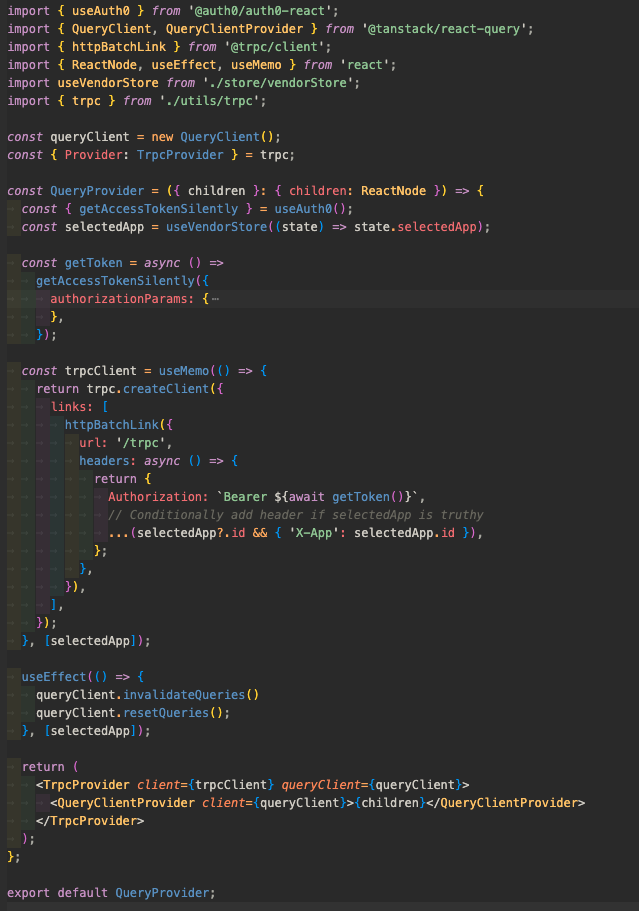Image resolution: width=639 pixels, height=911 pixels.
Task: Click the opening <TrpcProvider tag
Action: click(83, 786)
